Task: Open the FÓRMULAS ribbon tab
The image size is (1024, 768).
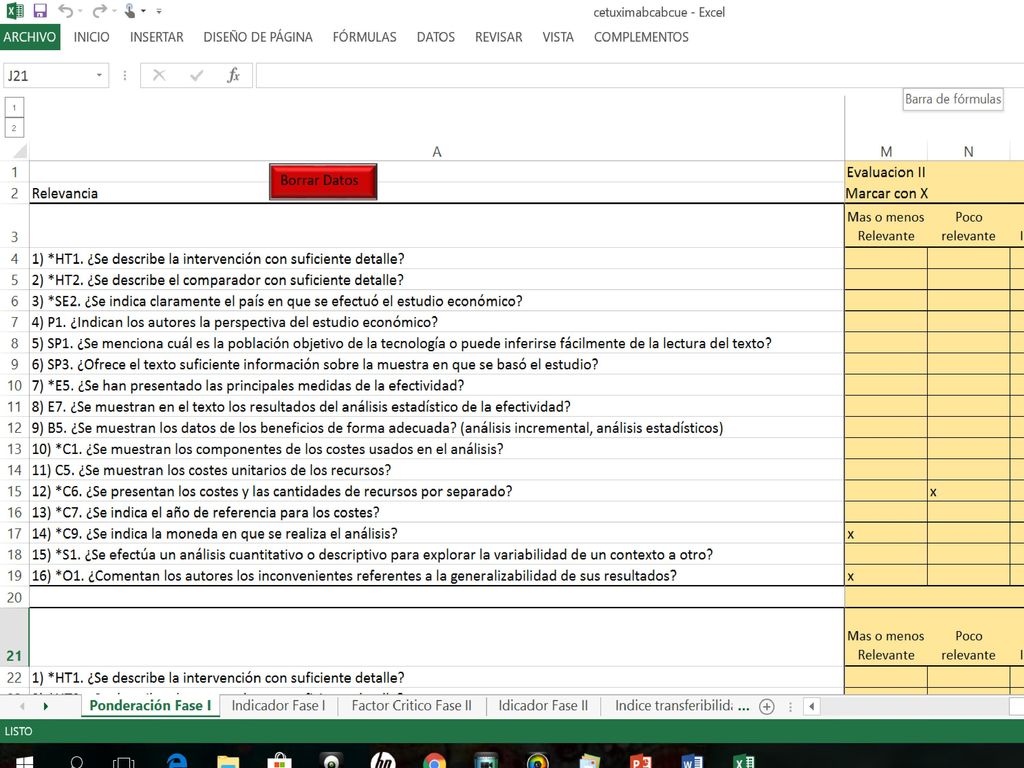Action: 364,37
